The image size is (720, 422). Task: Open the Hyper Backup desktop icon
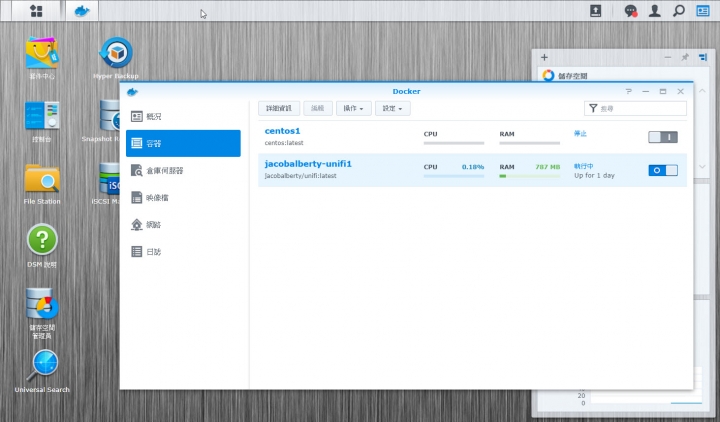click(x=116, y=52)
